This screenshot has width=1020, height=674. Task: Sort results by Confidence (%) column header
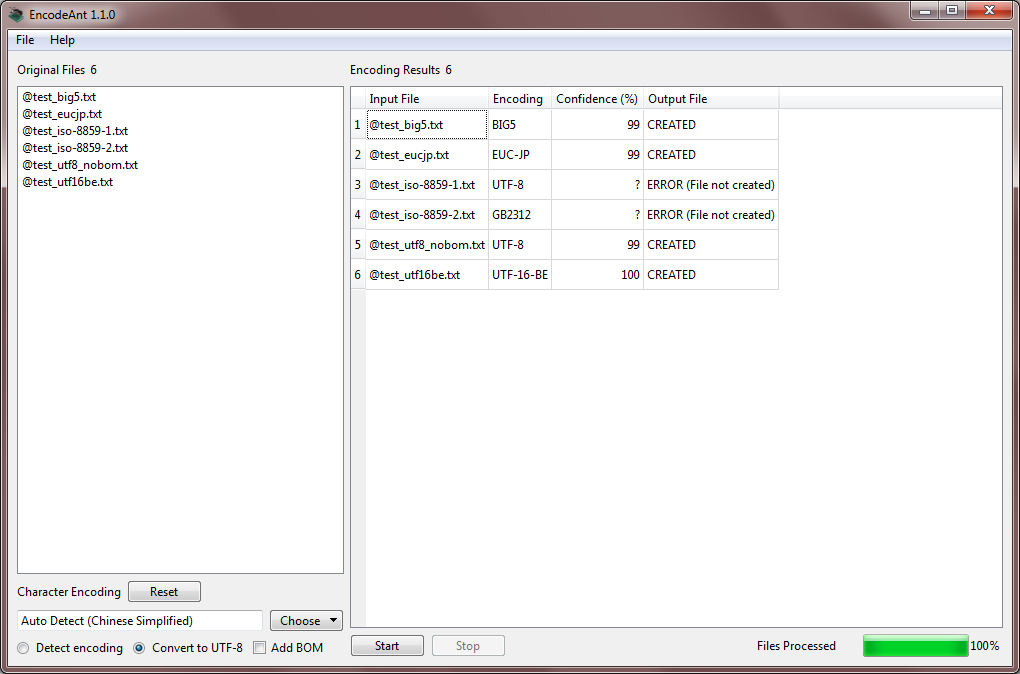596,99
